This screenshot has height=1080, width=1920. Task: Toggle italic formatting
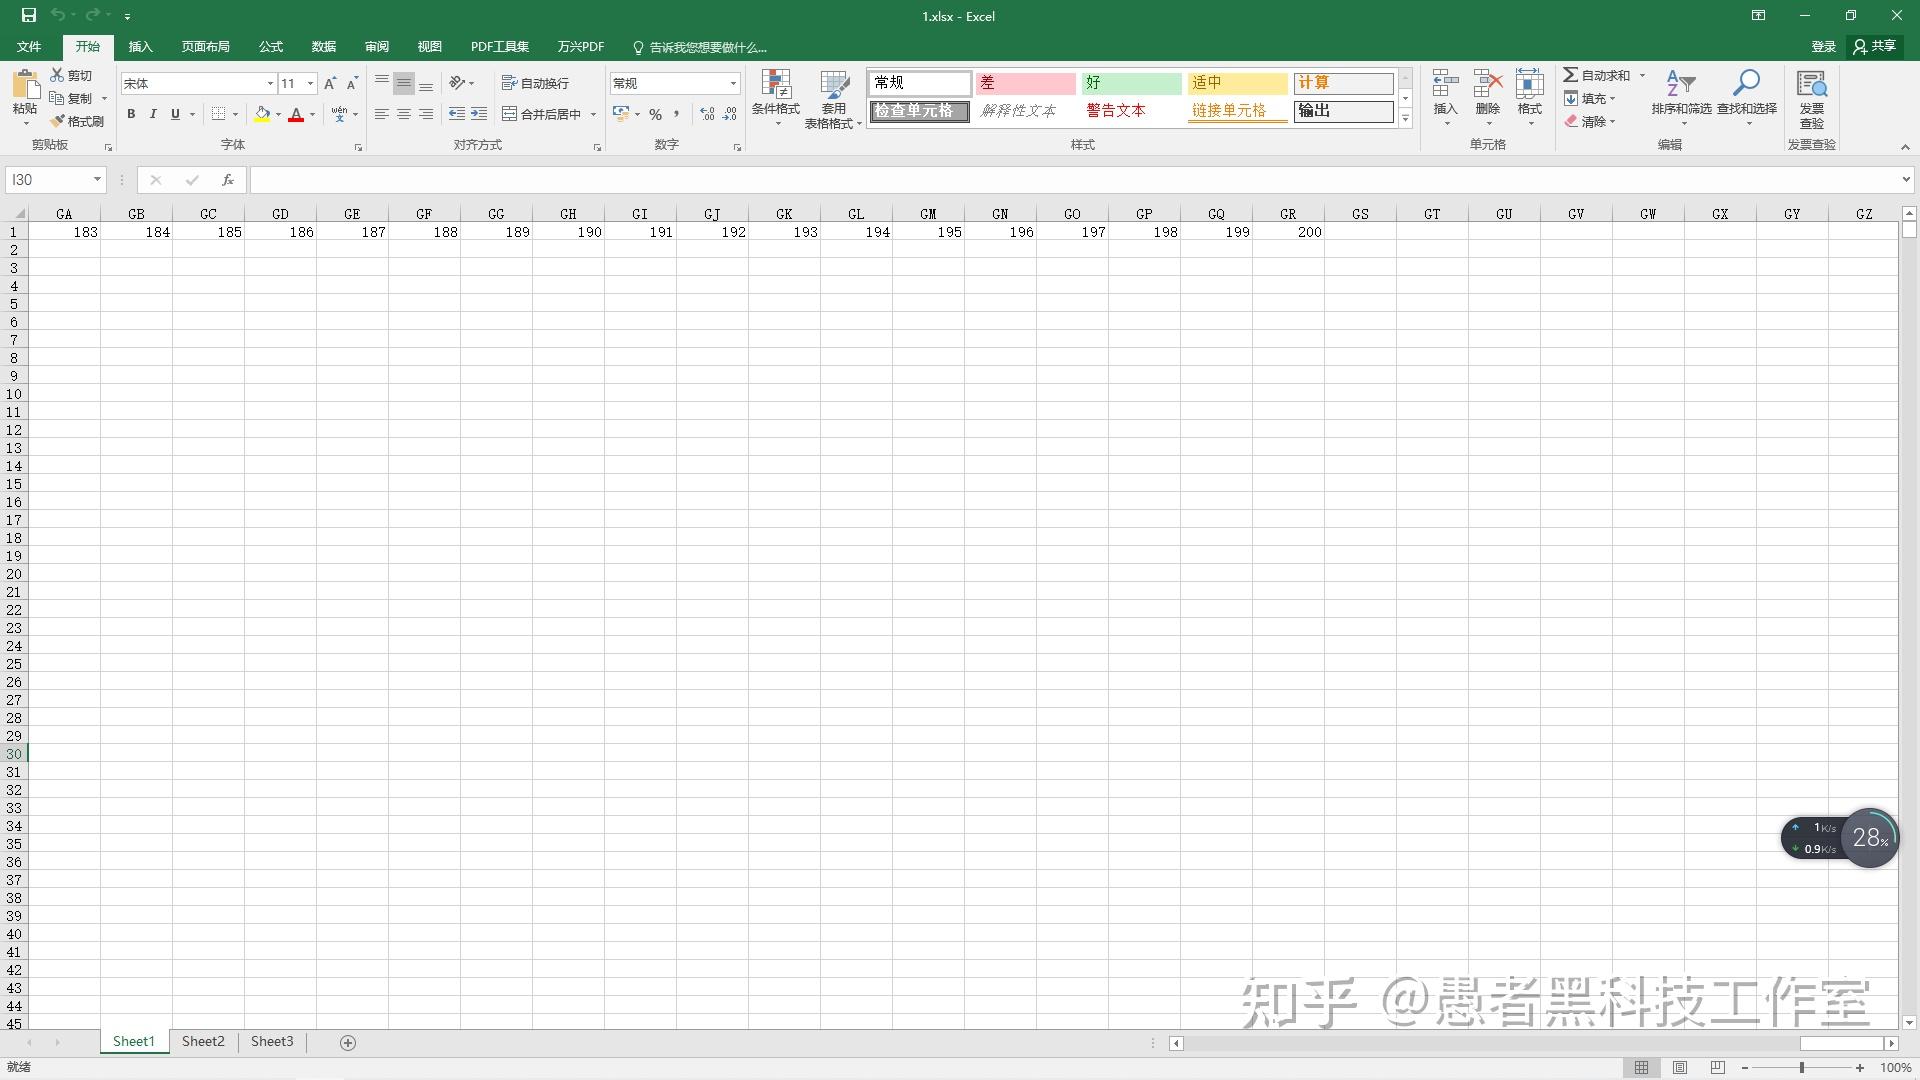click(x=153, y=114)
